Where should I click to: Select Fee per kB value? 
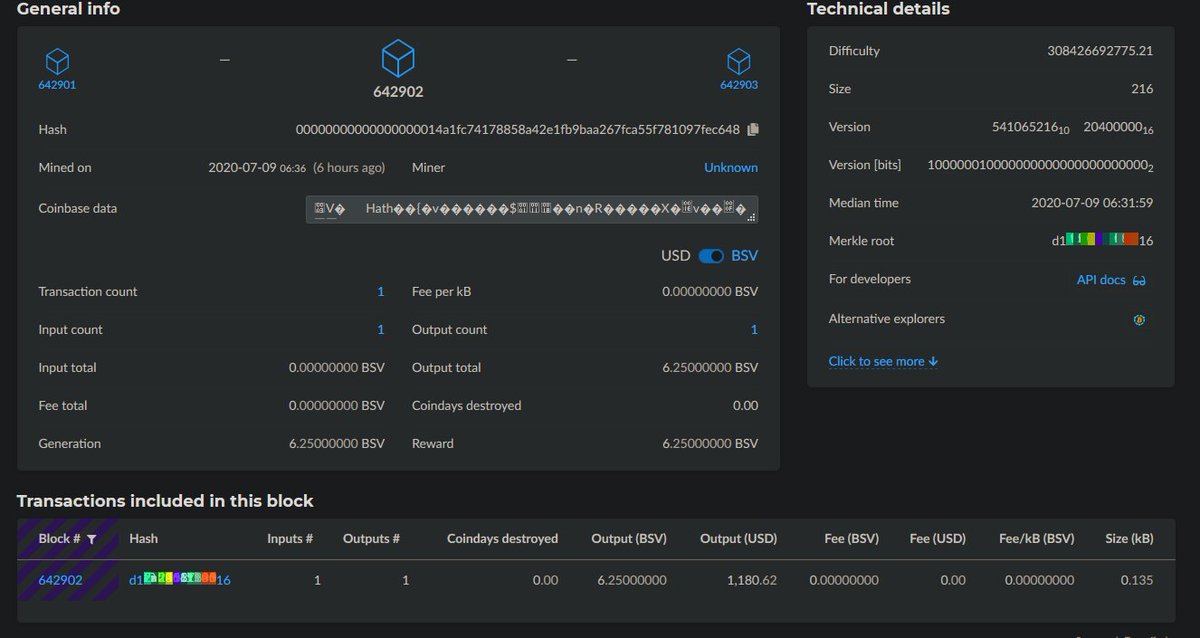coord(710,292)
